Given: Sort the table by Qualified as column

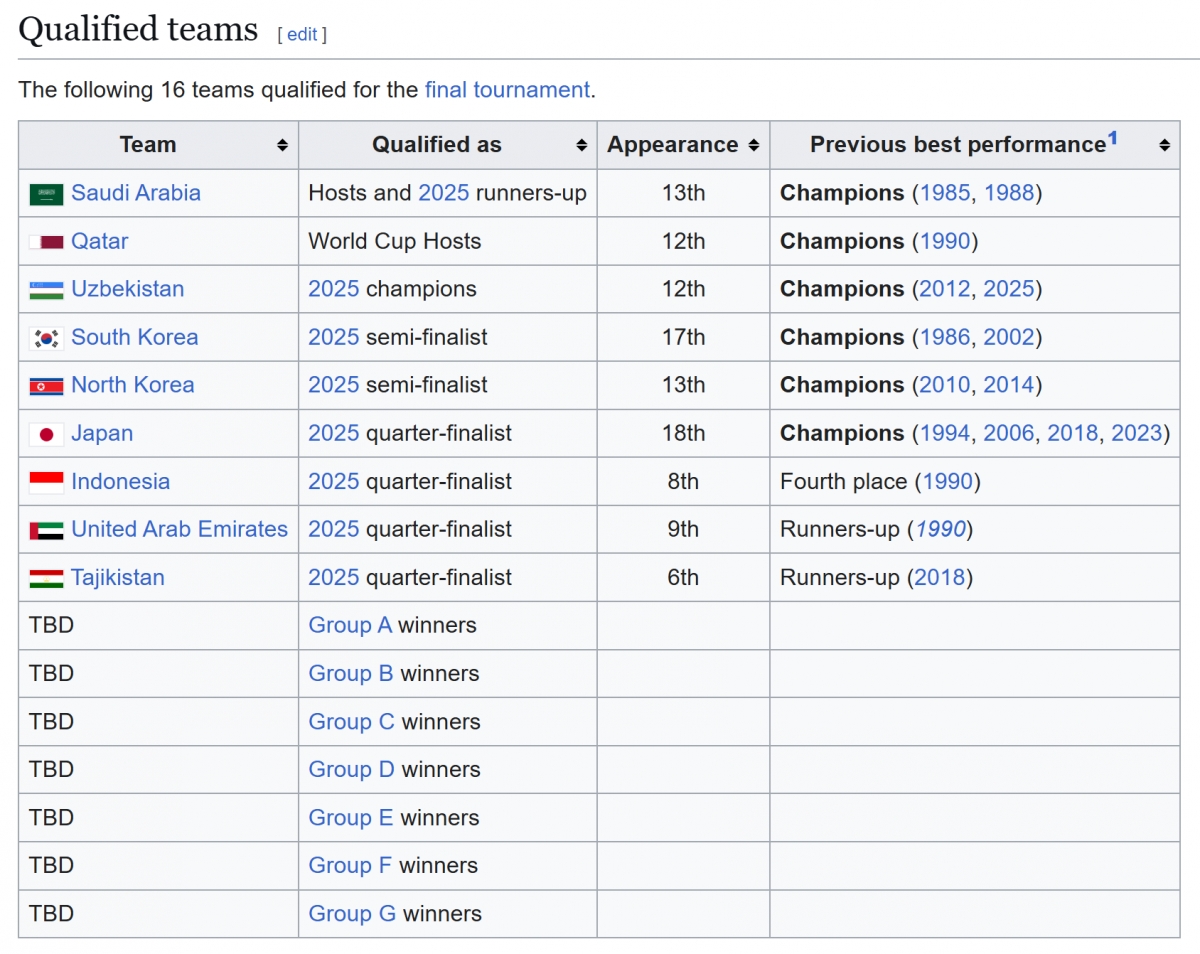Looking at the screenshot, I should [x=583, y=144].
